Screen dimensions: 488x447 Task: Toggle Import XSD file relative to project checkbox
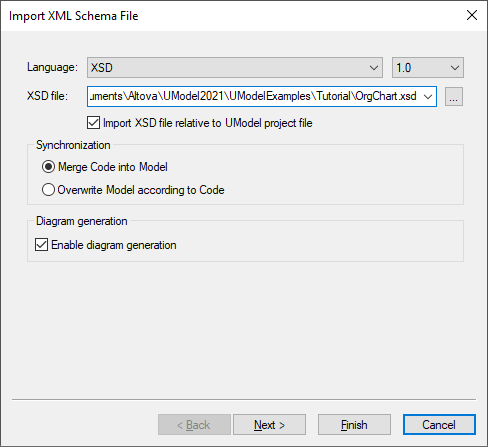[x=93, y=123]
